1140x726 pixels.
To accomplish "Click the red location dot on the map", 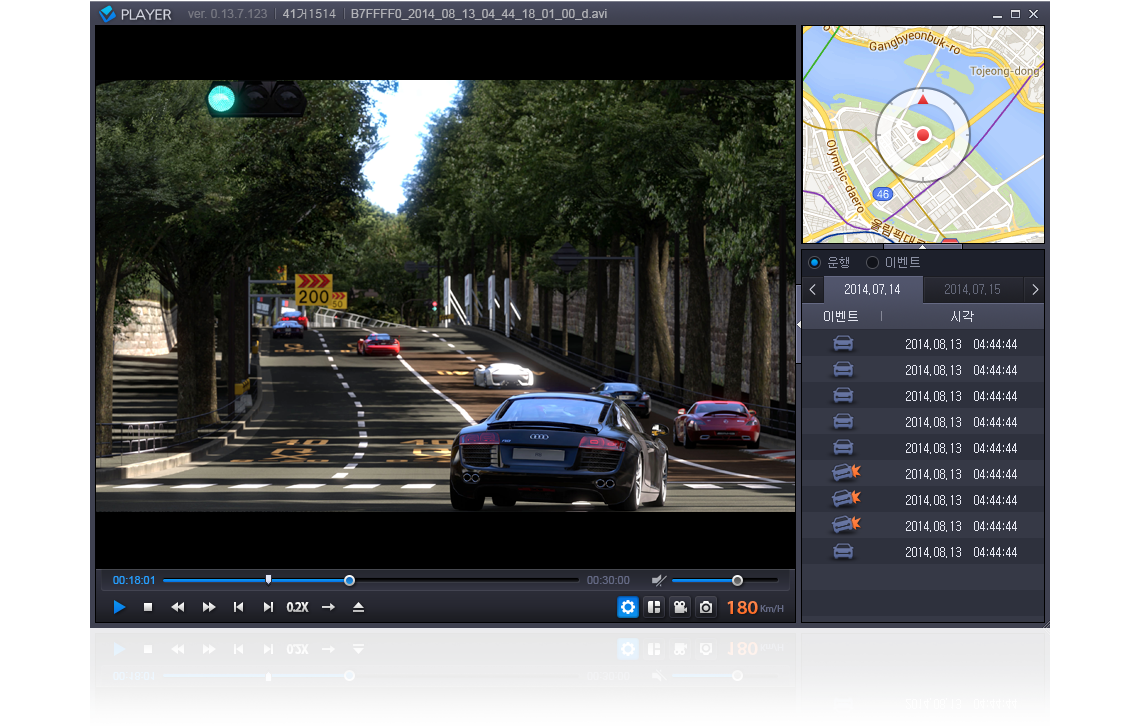I will (x=923, y=134).
